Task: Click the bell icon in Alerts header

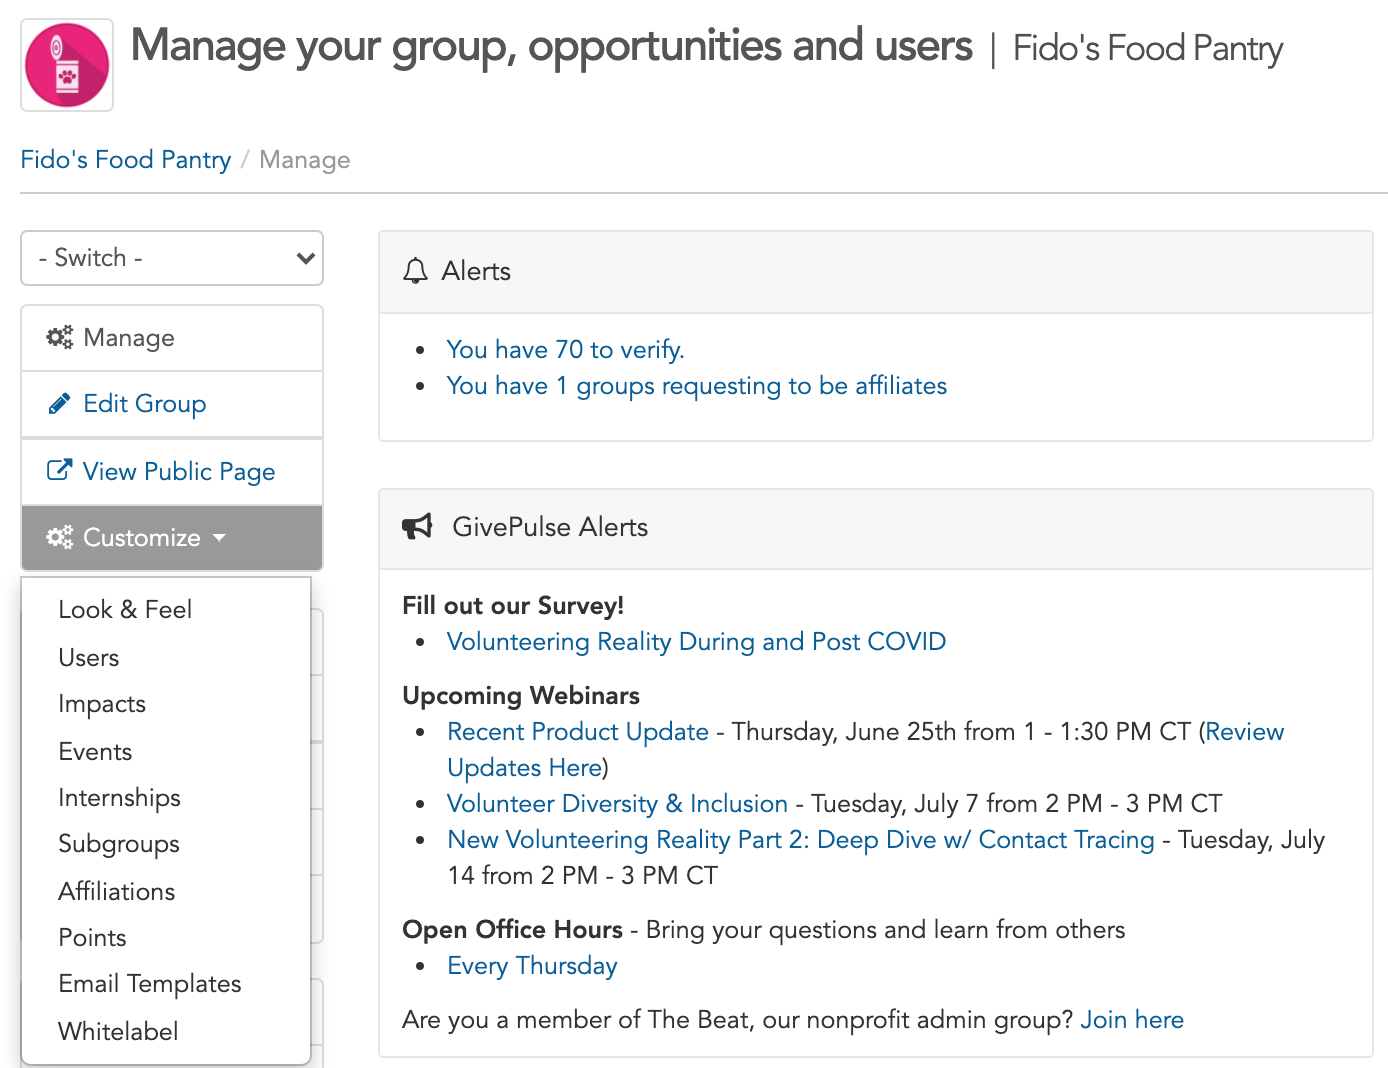Action: (x=415, y=271)
